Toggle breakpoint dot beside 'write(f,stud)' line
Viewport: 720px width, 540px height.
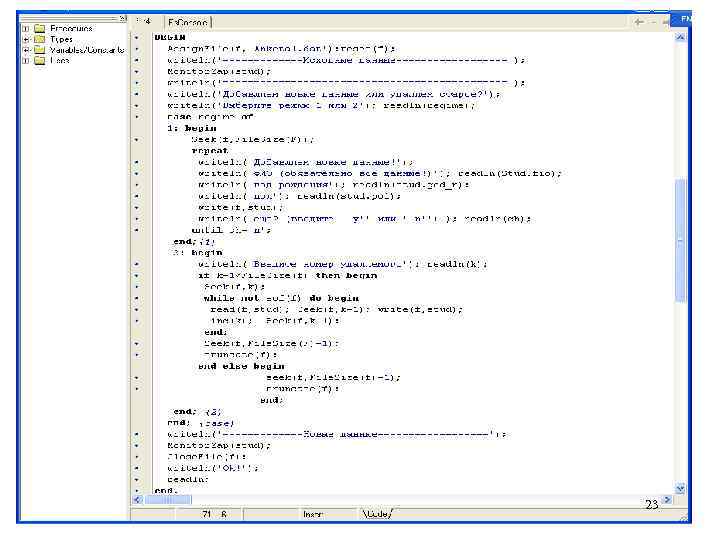click(x=137, y=208)
